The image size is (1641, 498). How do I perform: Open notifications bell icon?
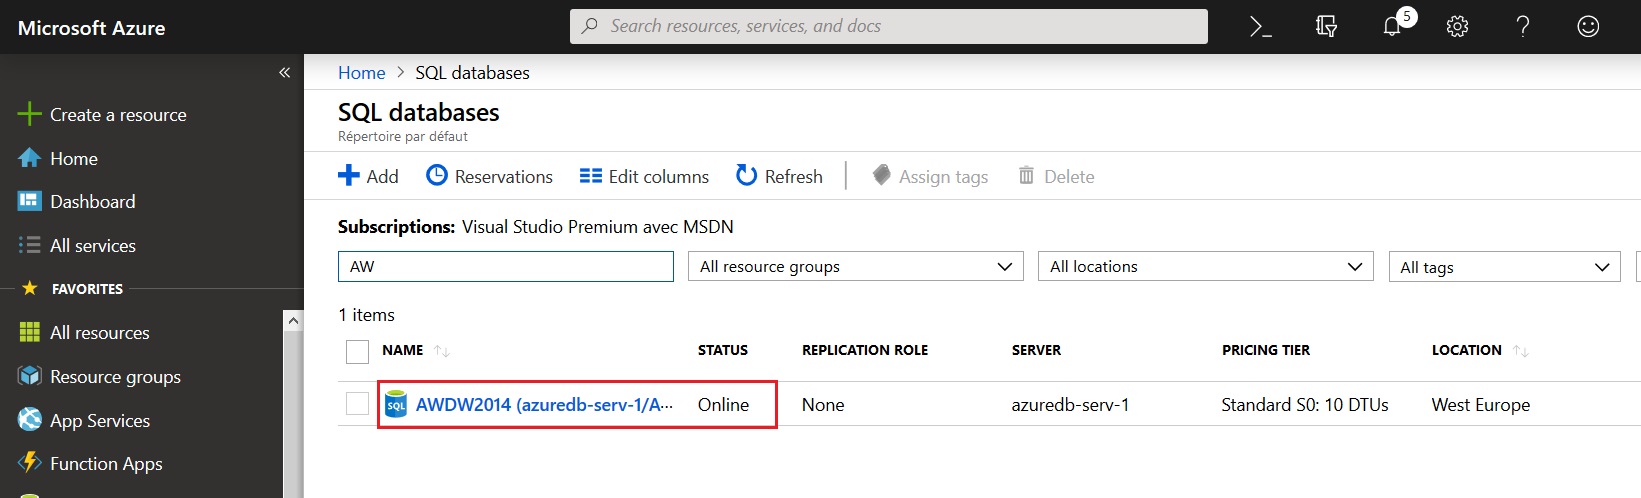click(x=1392, y=27)
